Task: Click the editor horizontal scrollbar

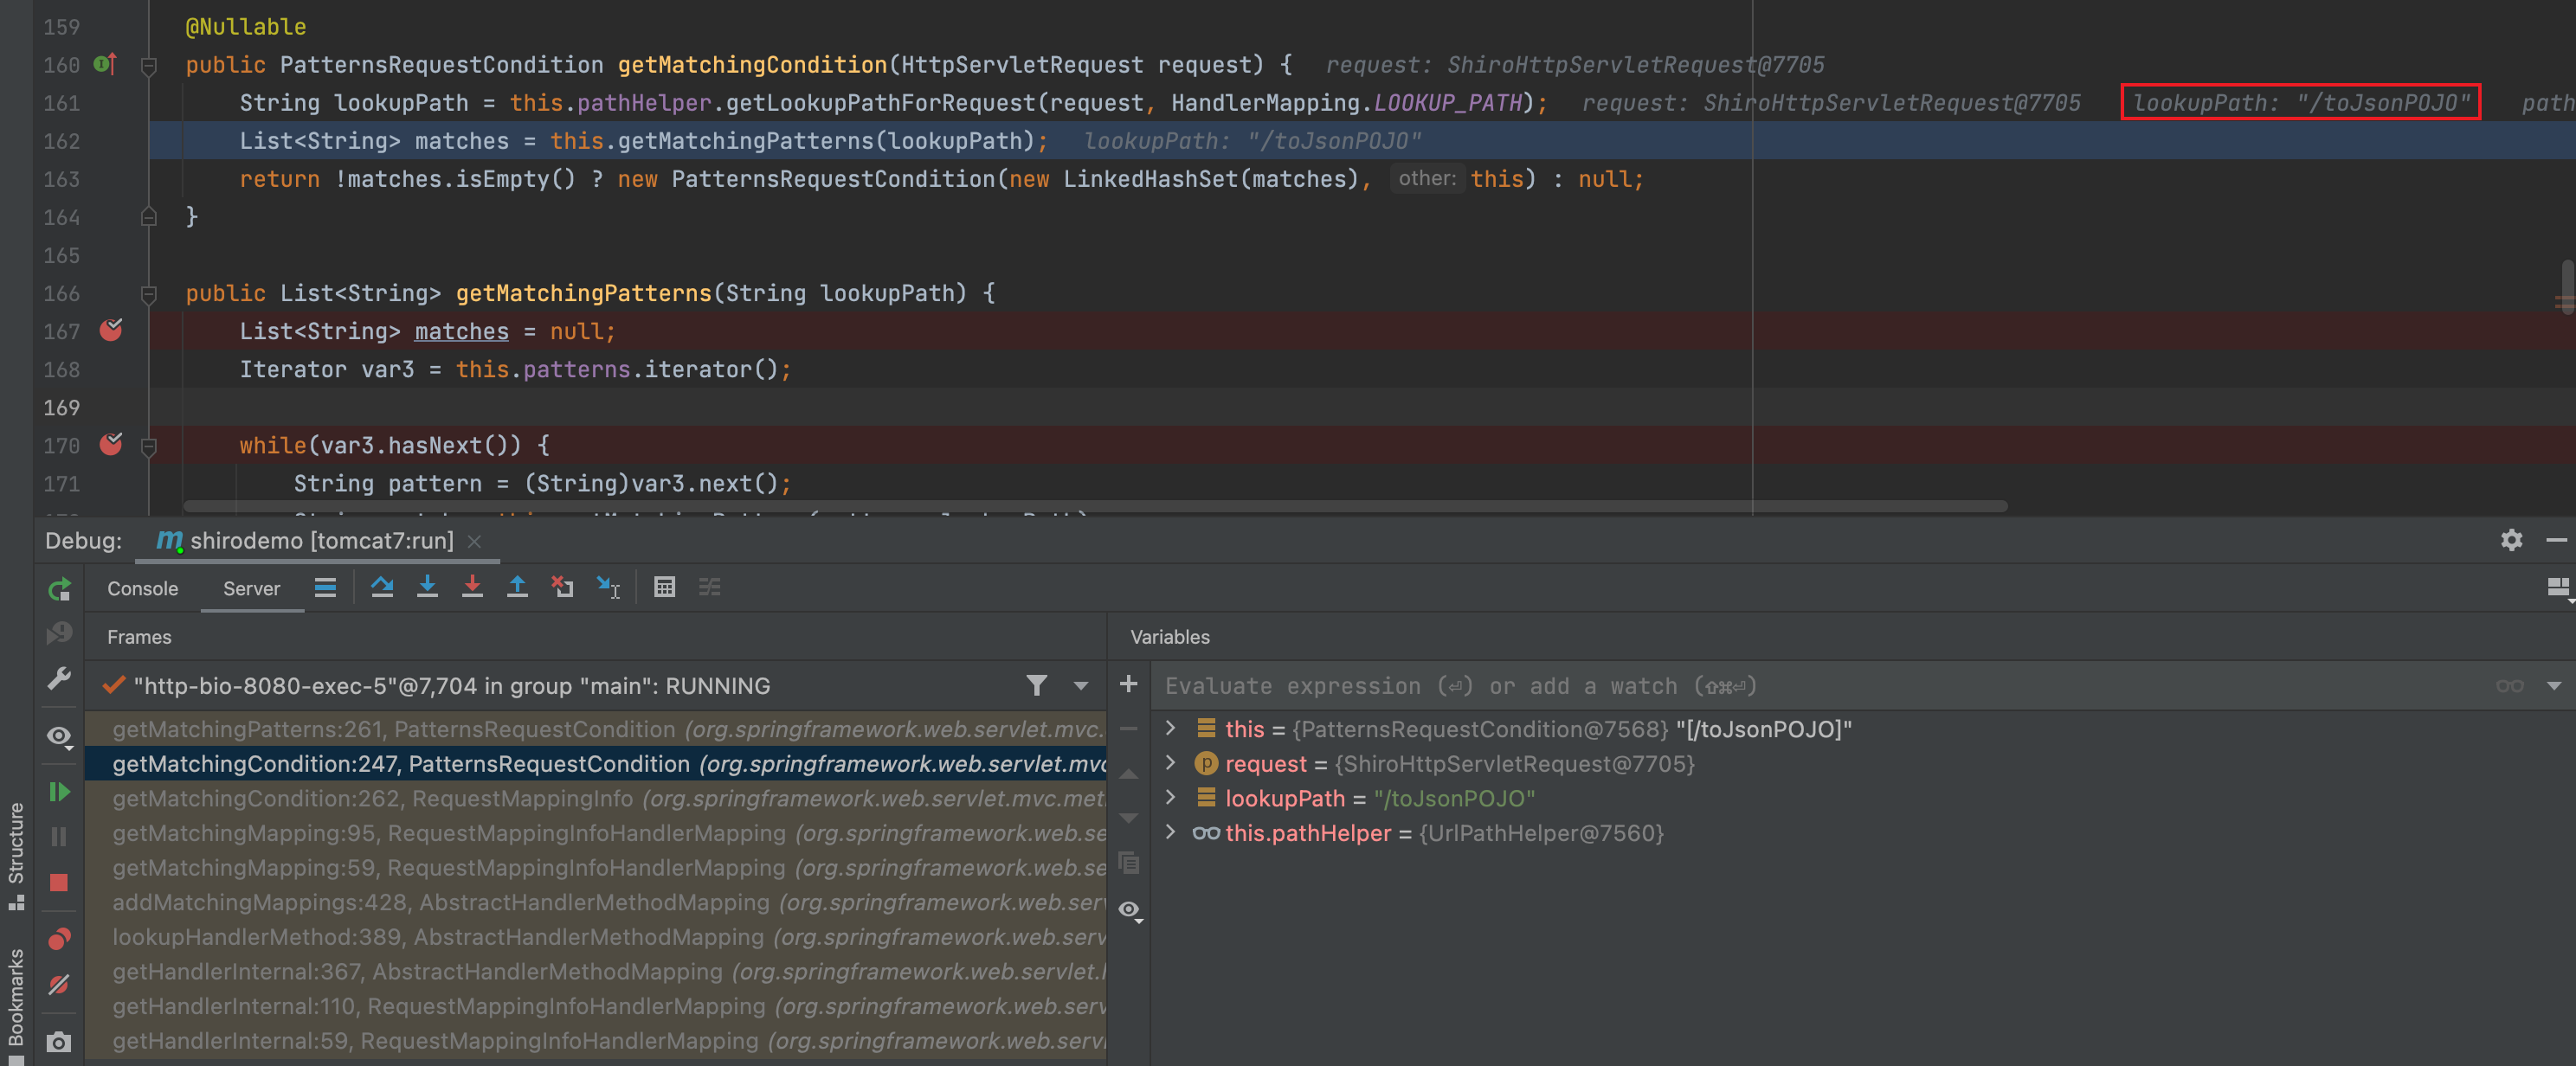Action: tap(1095, 506)
